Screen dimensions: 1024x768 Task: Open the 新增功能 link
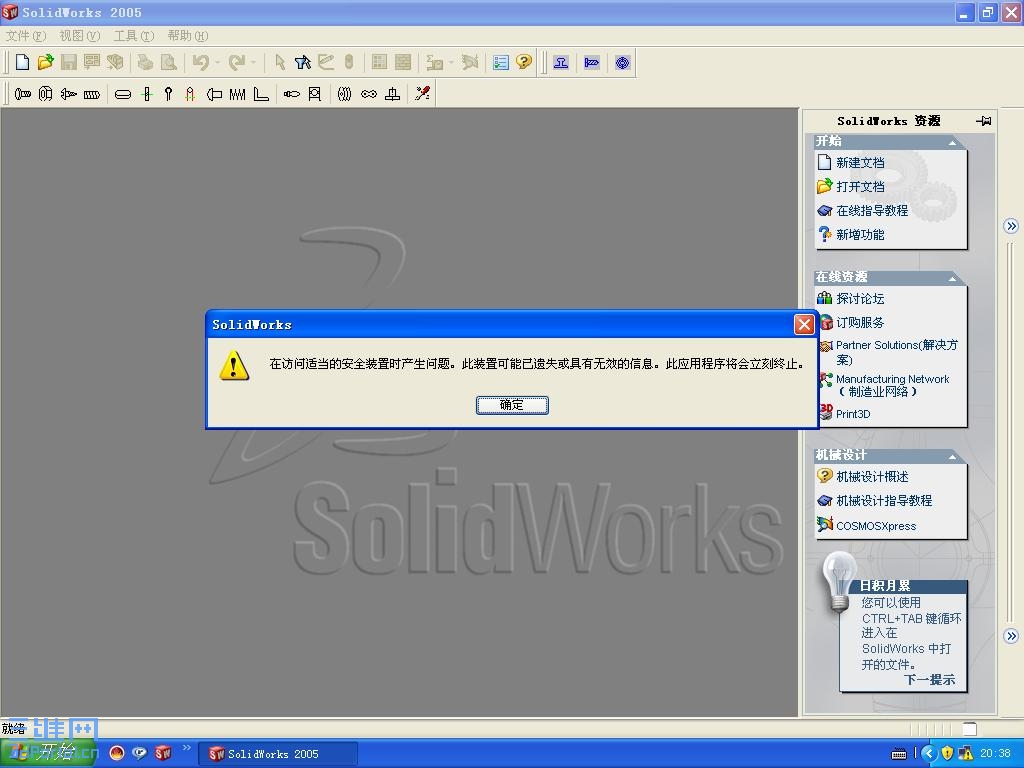860,234
